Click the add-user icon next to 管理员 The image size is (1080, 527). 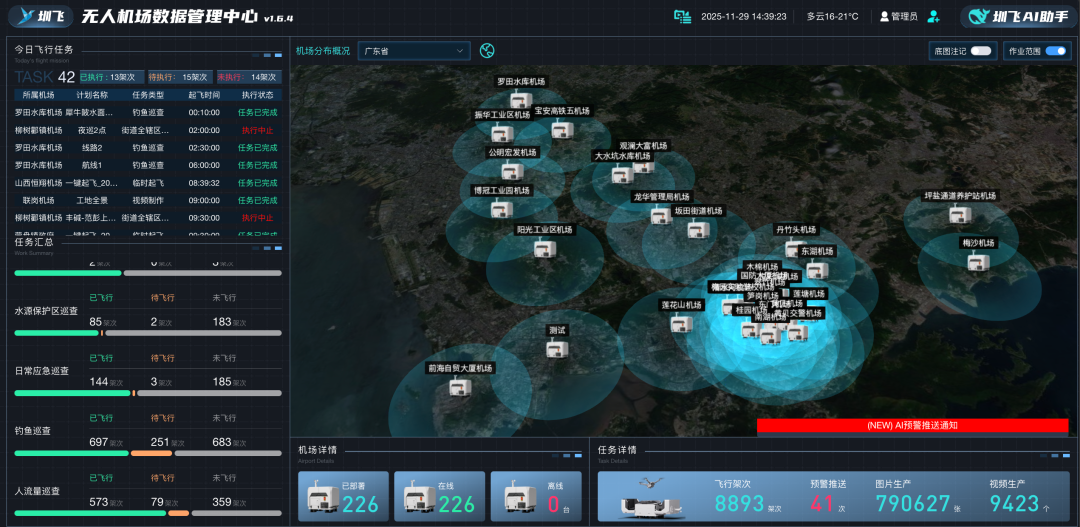coord(933,17)
